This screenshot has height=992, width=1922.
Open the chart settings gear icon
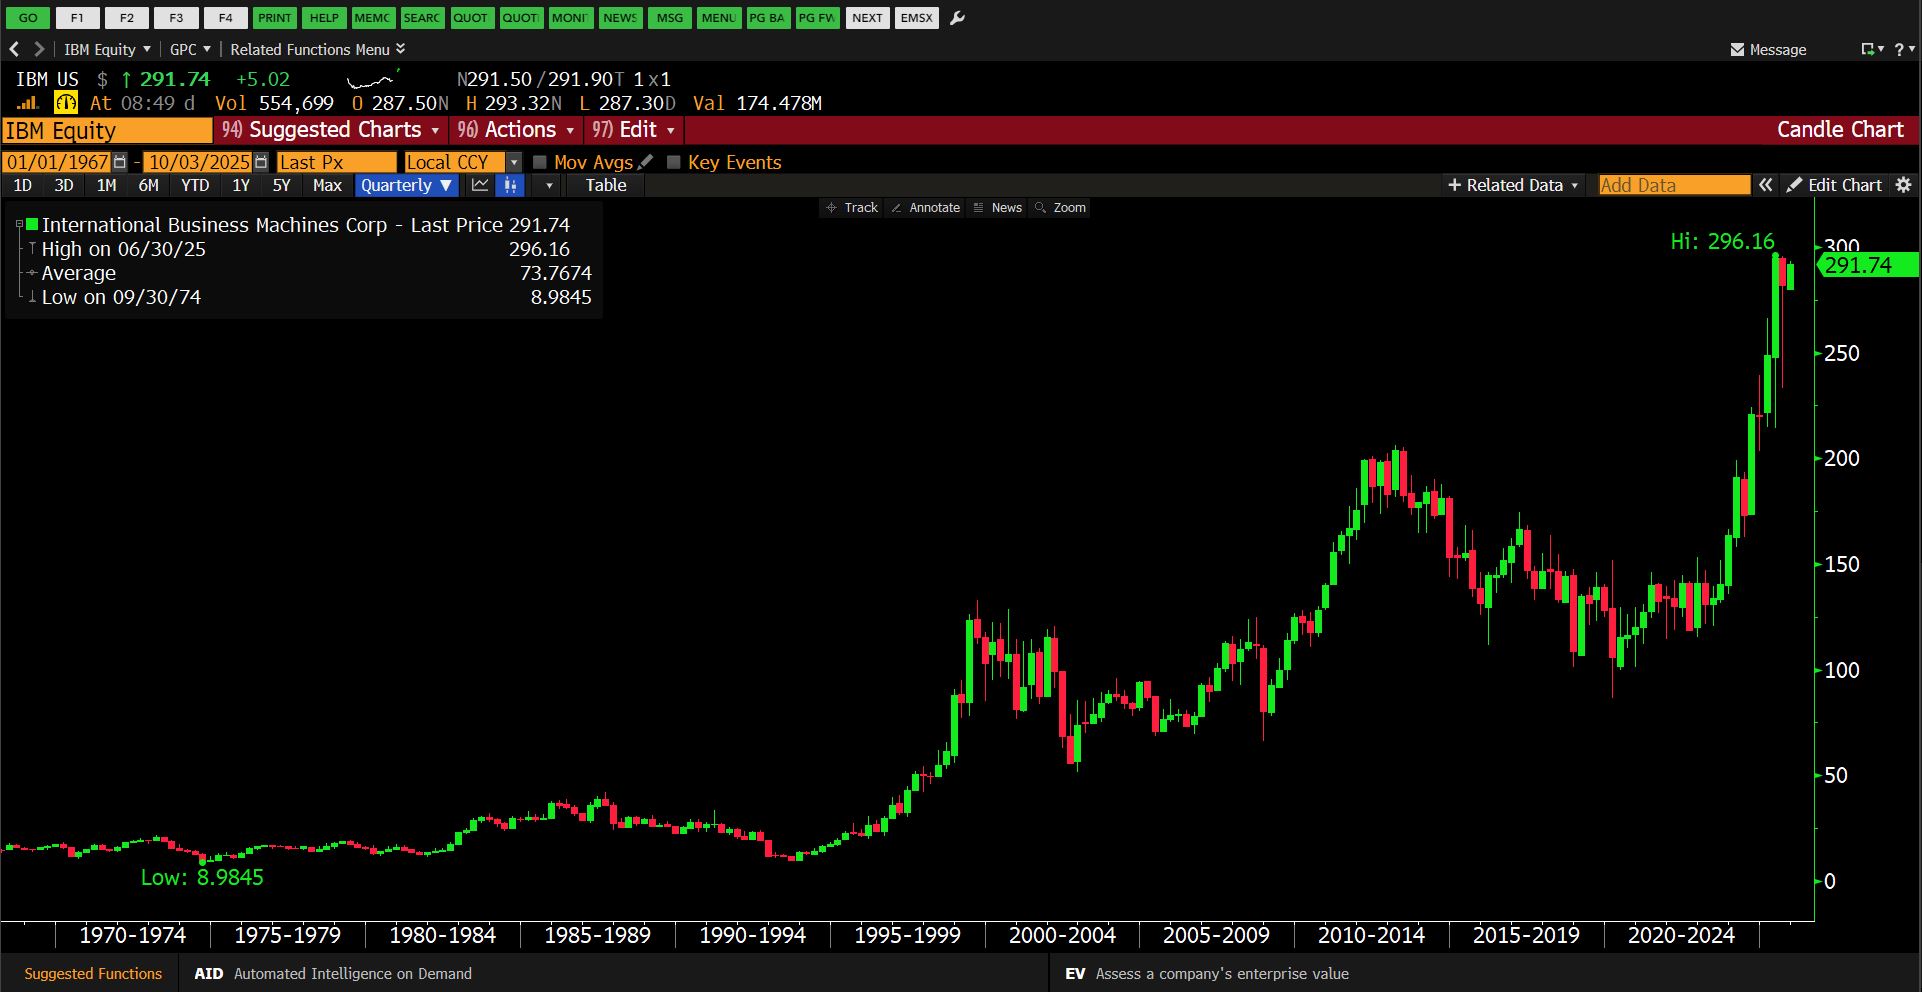coord(1903,185)
